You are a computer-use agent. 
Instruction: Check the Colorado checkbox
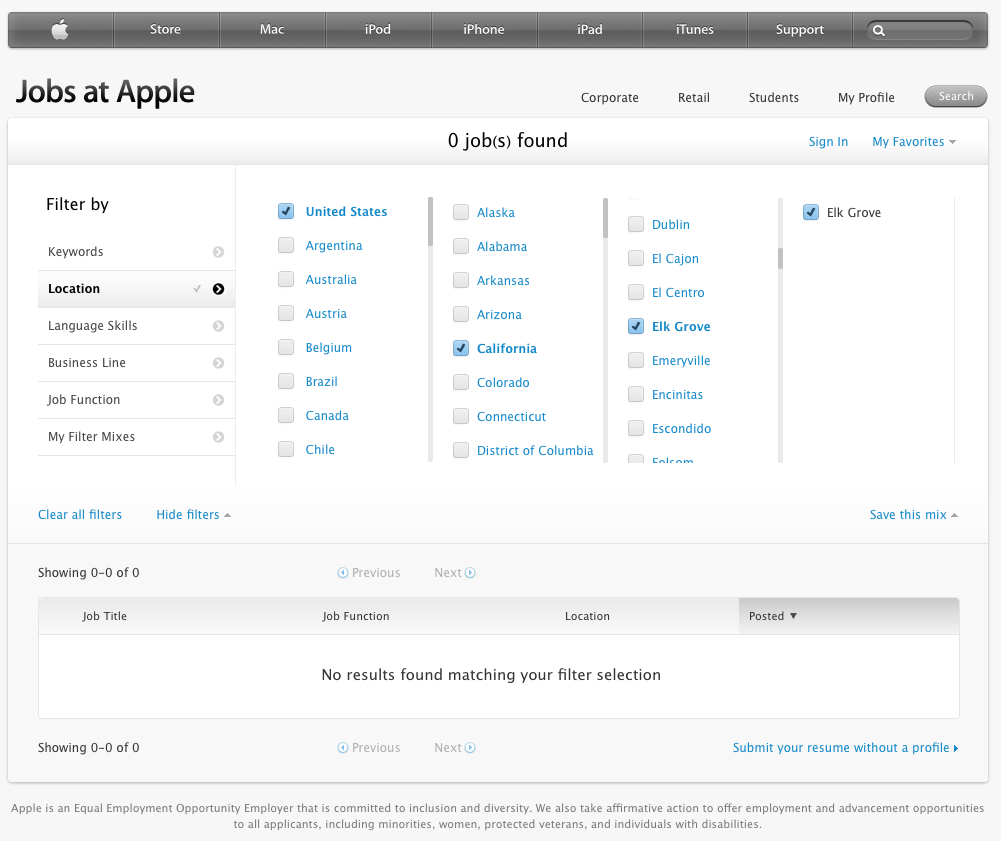(461, 382)
